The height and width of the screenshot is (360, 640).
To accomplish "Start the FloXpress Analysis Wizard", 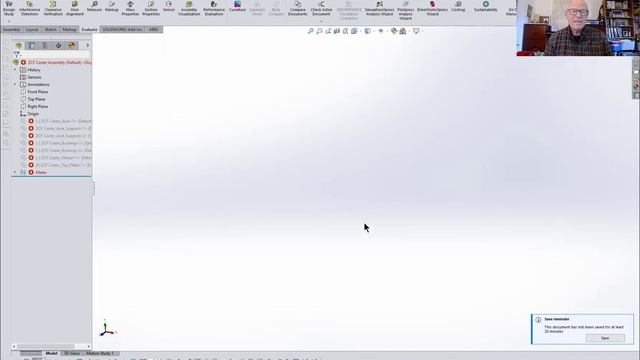I will [x=405, y=10].
